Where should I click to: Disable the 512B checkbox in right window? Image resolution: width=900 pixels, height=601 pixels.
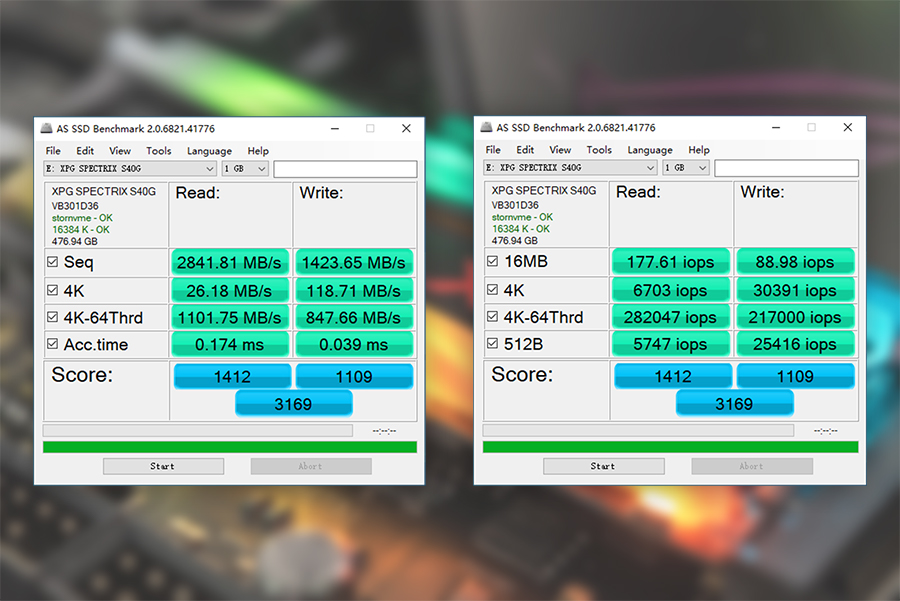click(x=492, y=343)
